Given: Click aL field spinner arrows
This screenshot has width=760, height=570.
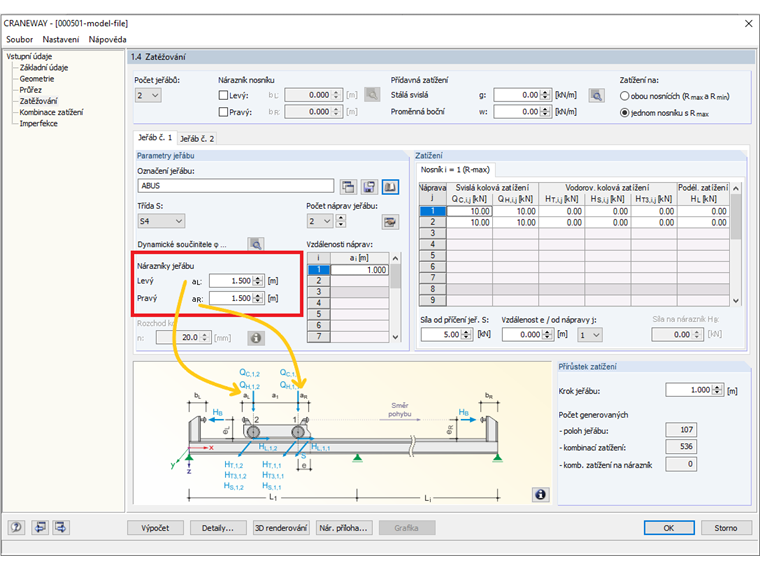Looking at the screenshot, I should coord(258,281).
